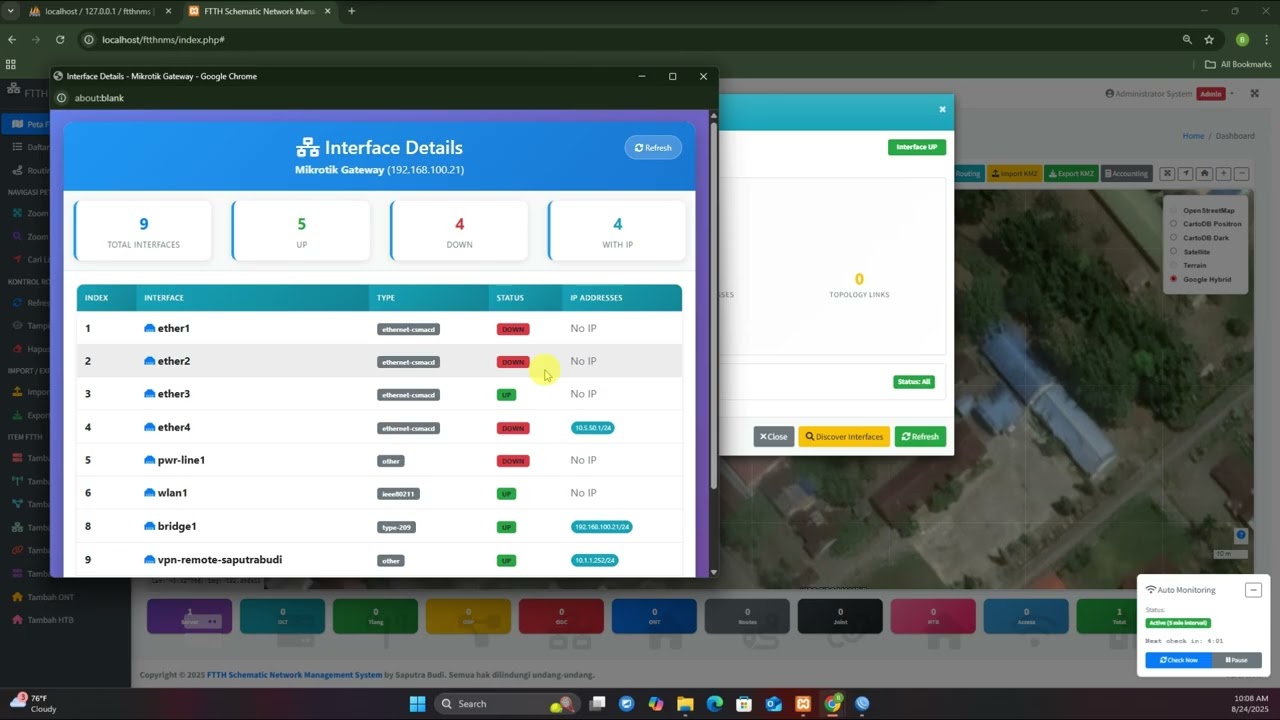The width and height of the screenshot is (1280, 720).
Task: Open the Administrator System user dropdown
Action: pos(1169,94)
